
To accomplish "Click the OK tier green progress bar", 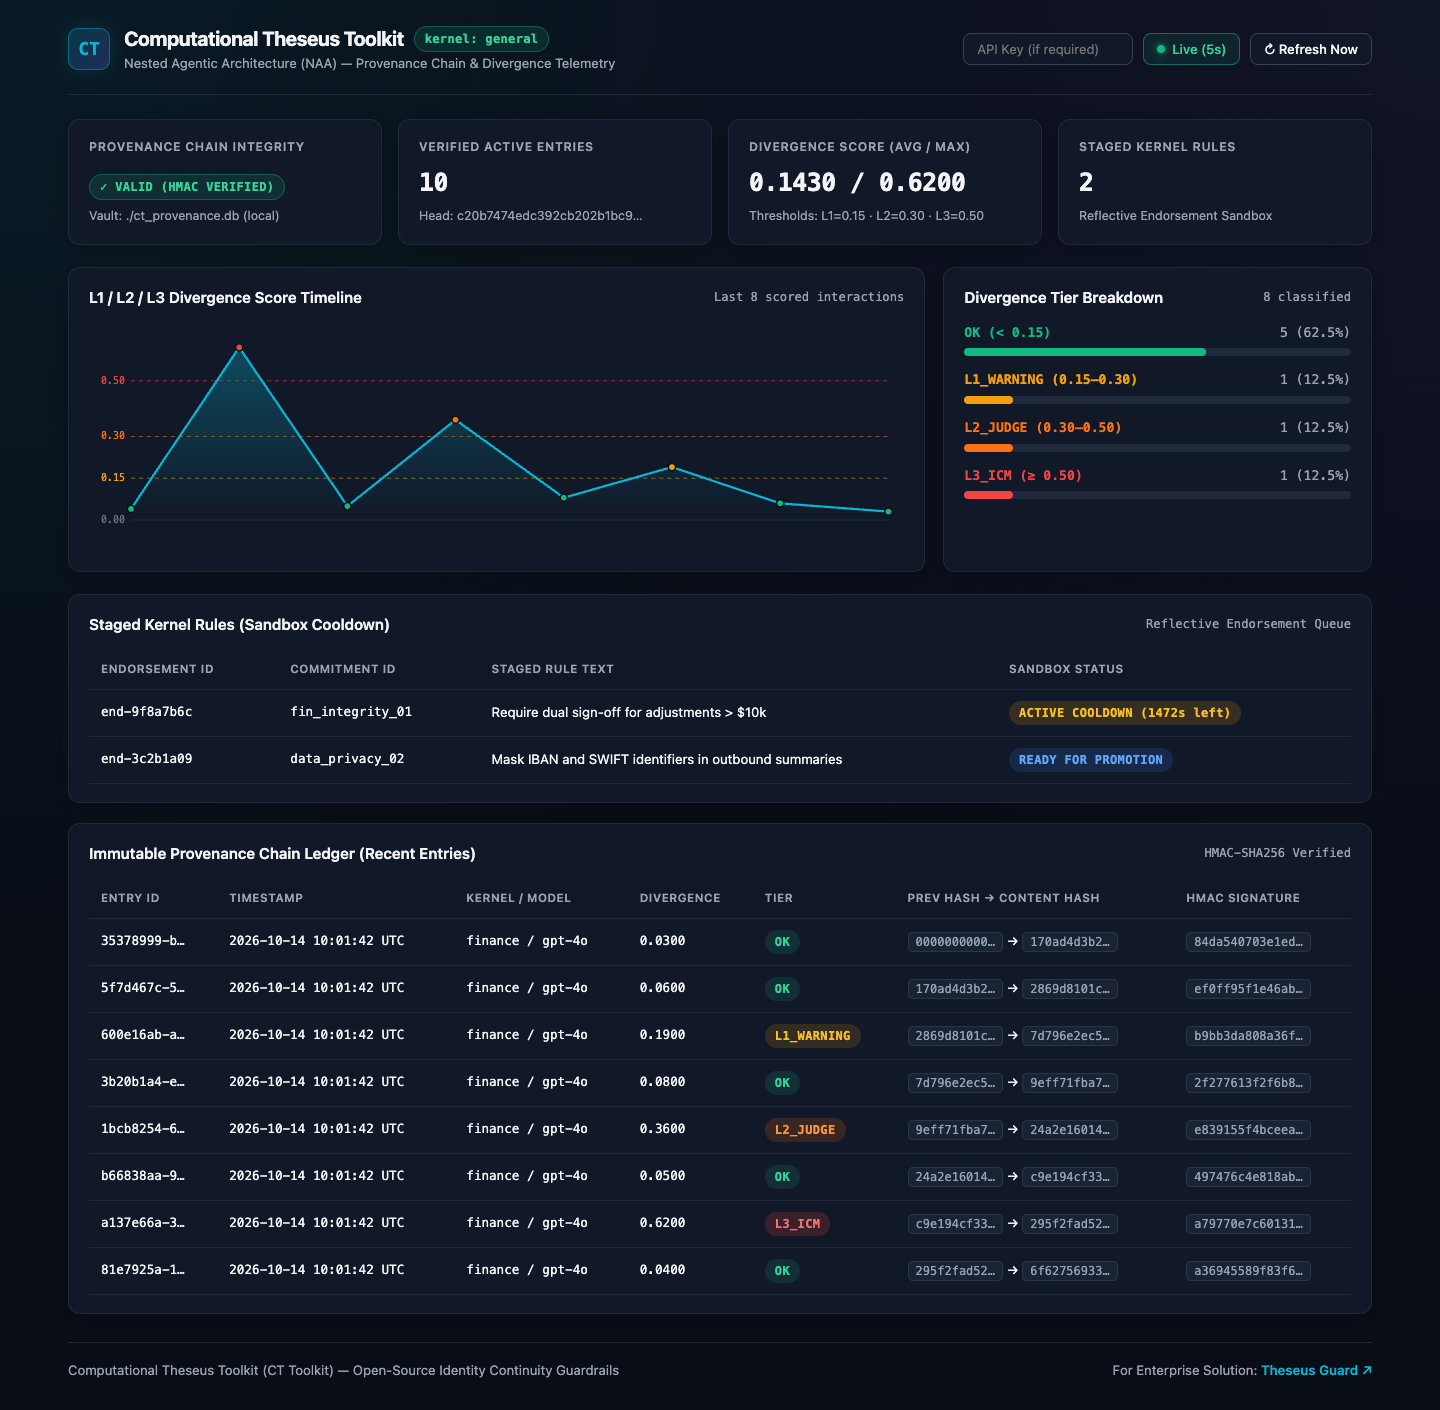I will click(x=1085, y=352).
